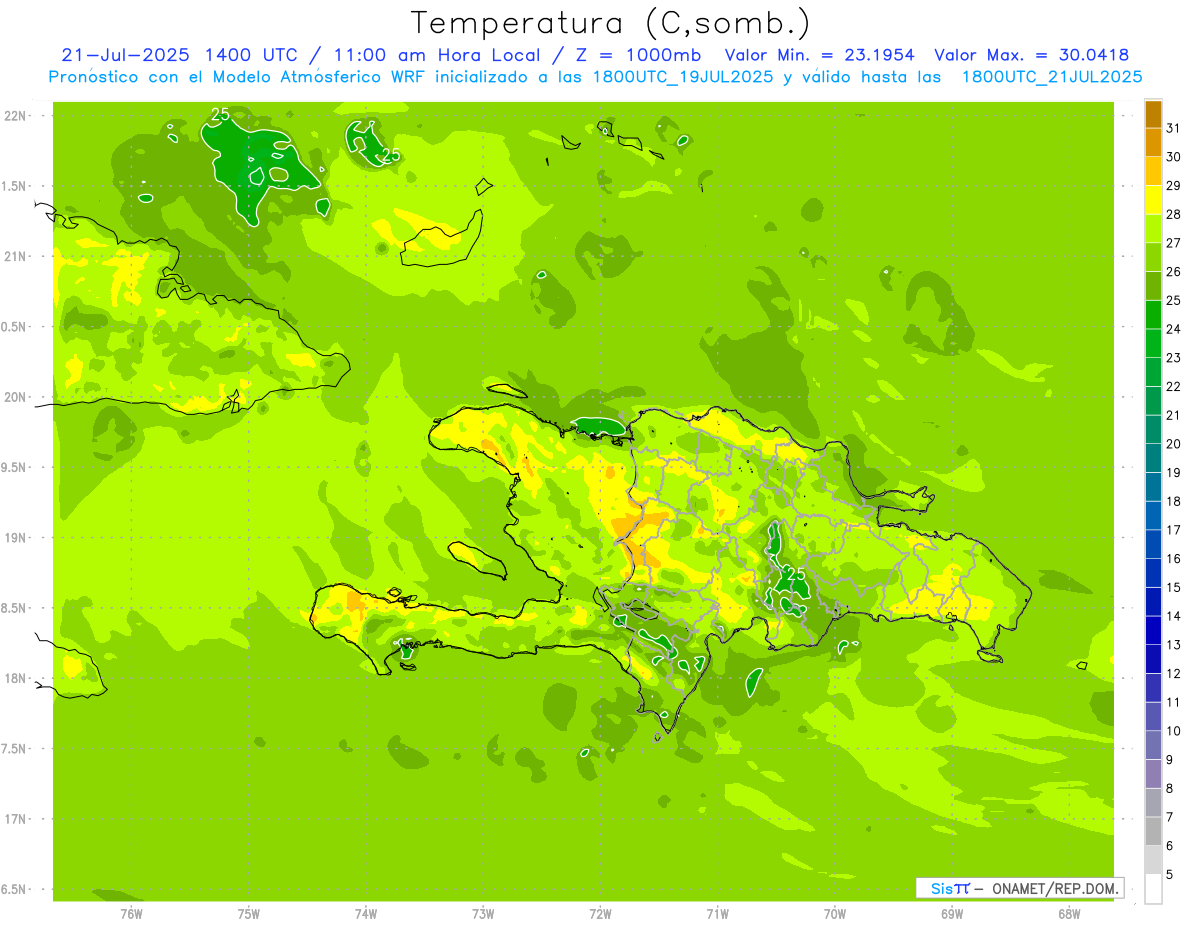The height and width of the screenshot is (927, 1200).
Task: Click the "SisPI – ONAMET/REP.DOM." credit box
Action: click(x=1019, y=888)
